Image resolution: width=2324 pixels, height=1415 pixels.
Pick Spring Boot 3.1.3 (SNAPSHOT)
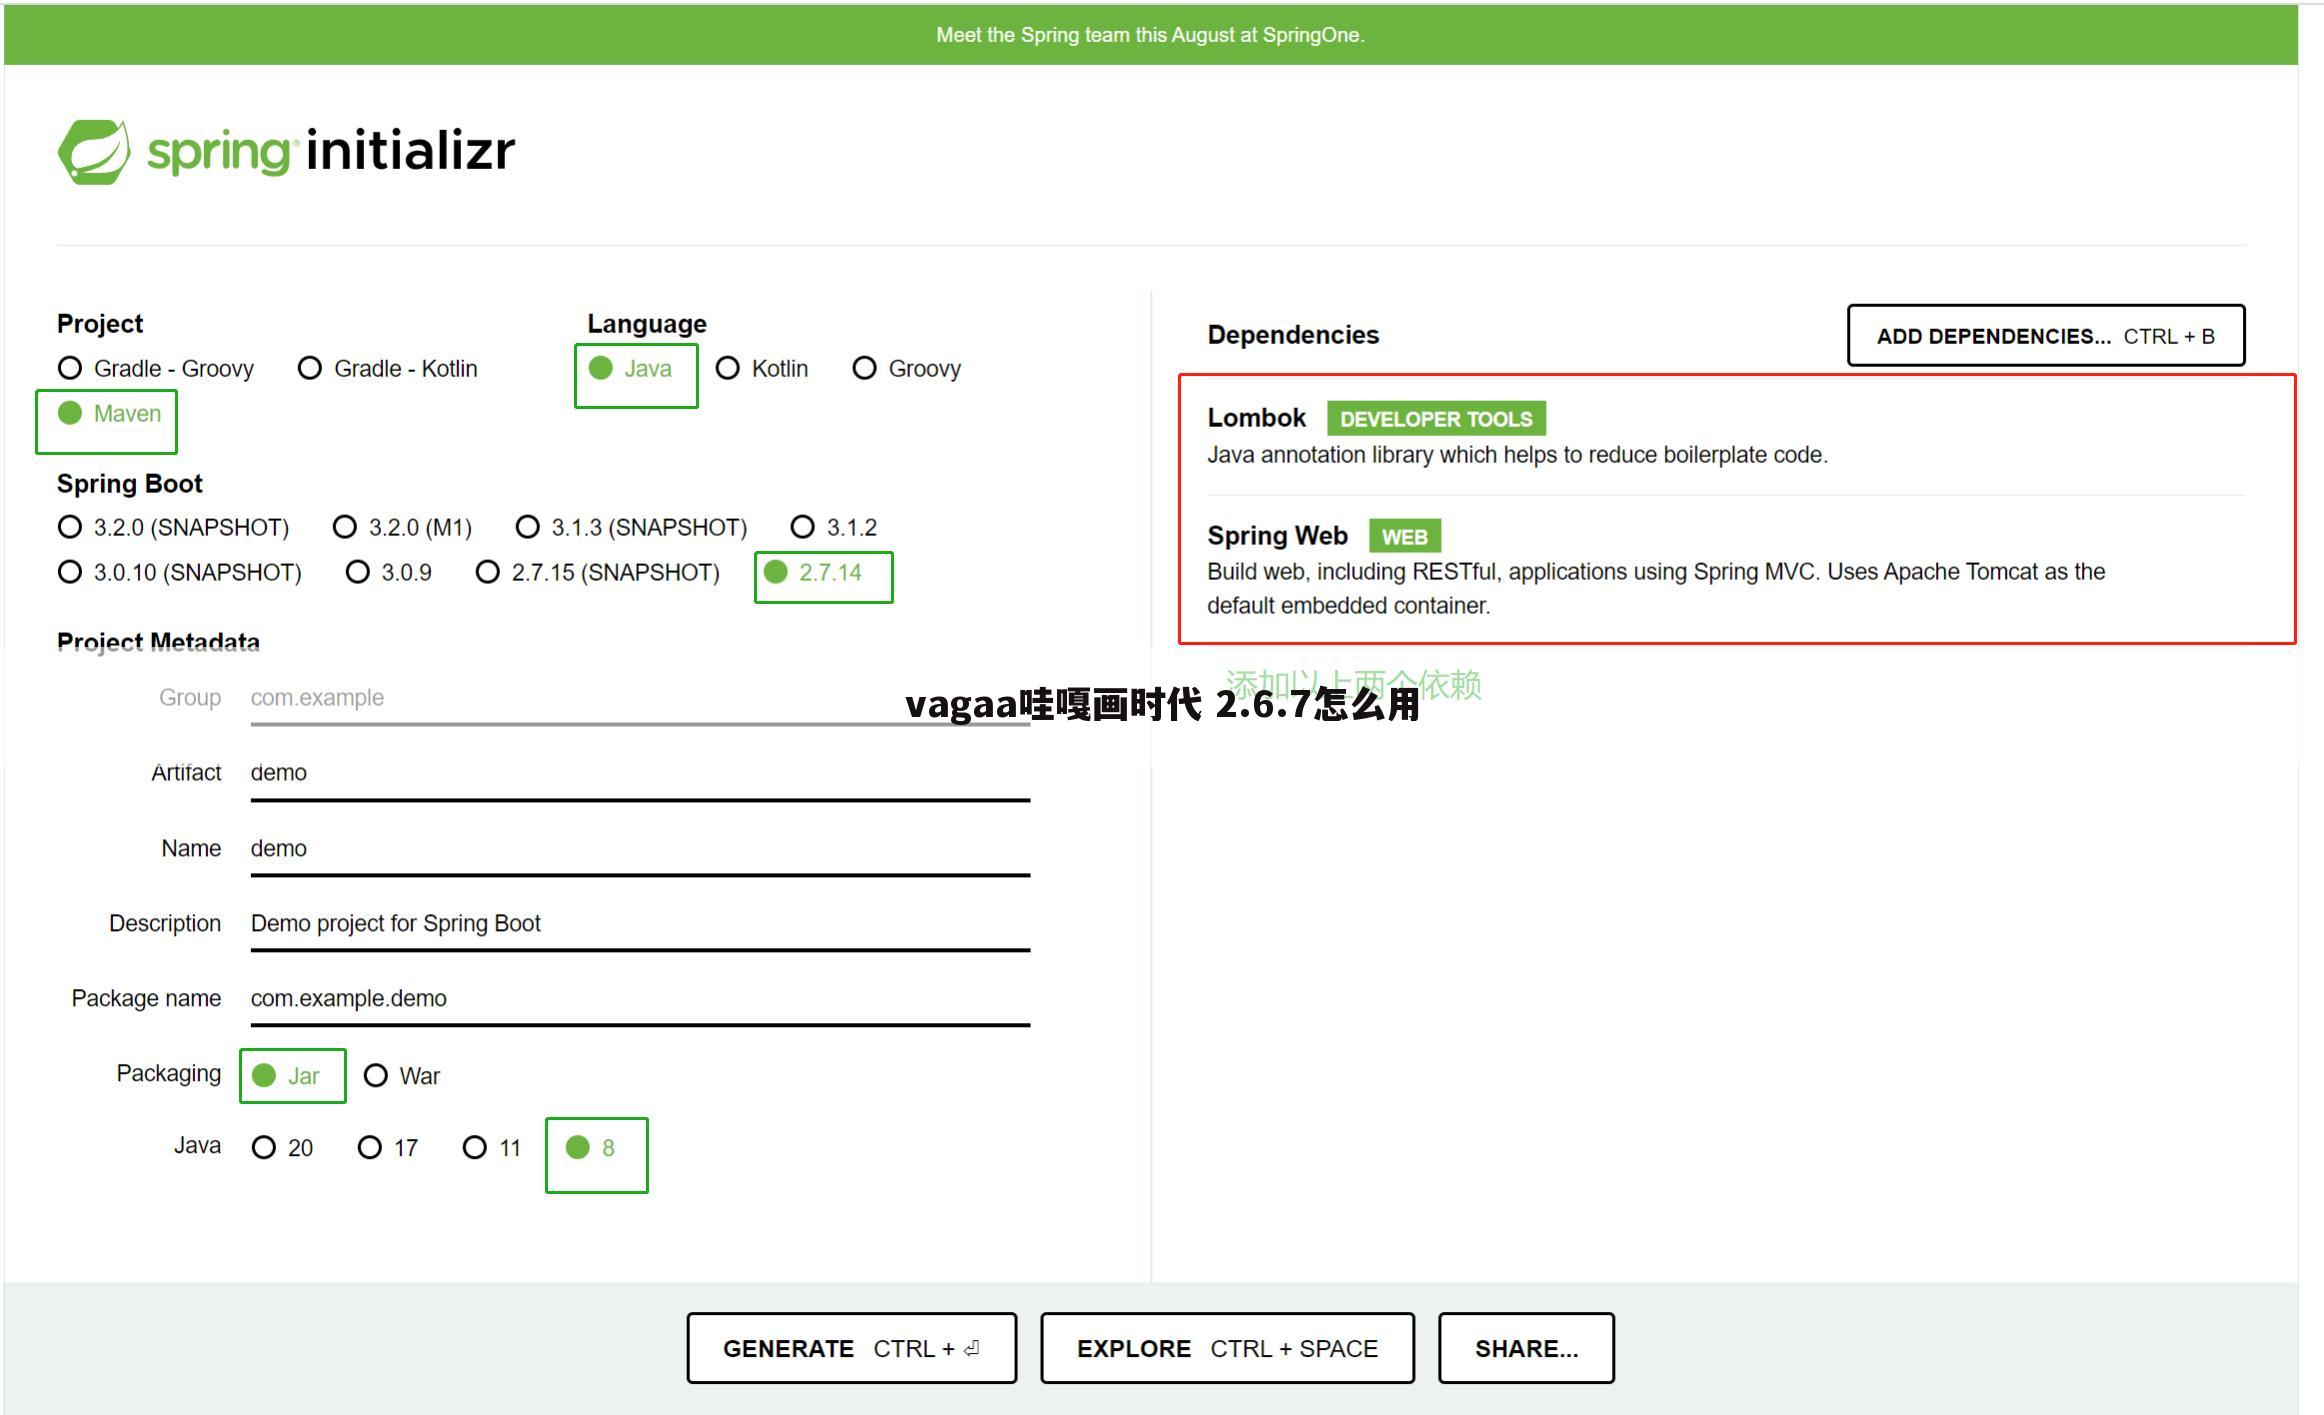coord(631,527)
